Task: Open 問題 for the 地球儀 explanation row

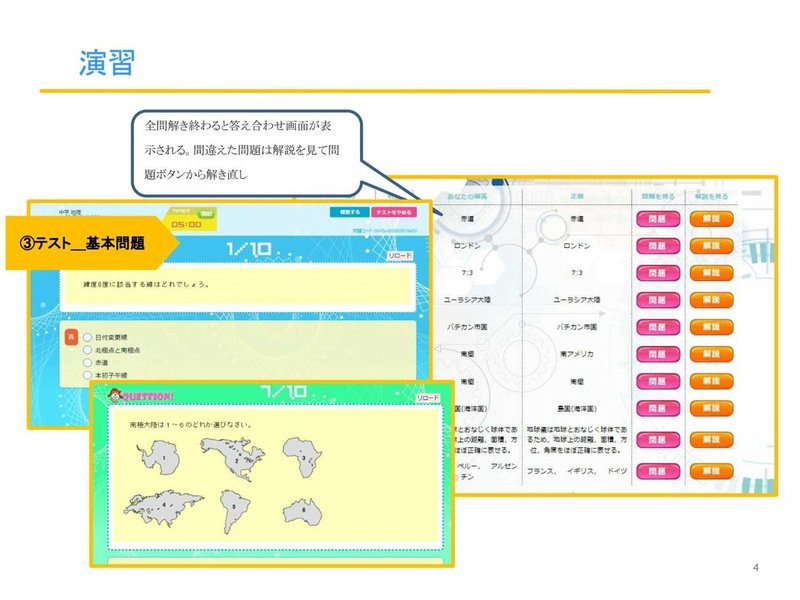Action: [x=658, y=440]
